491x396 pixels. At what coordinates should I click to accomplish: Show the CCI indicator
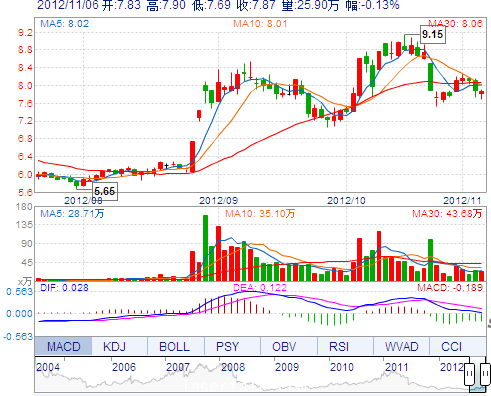(452, 347)
